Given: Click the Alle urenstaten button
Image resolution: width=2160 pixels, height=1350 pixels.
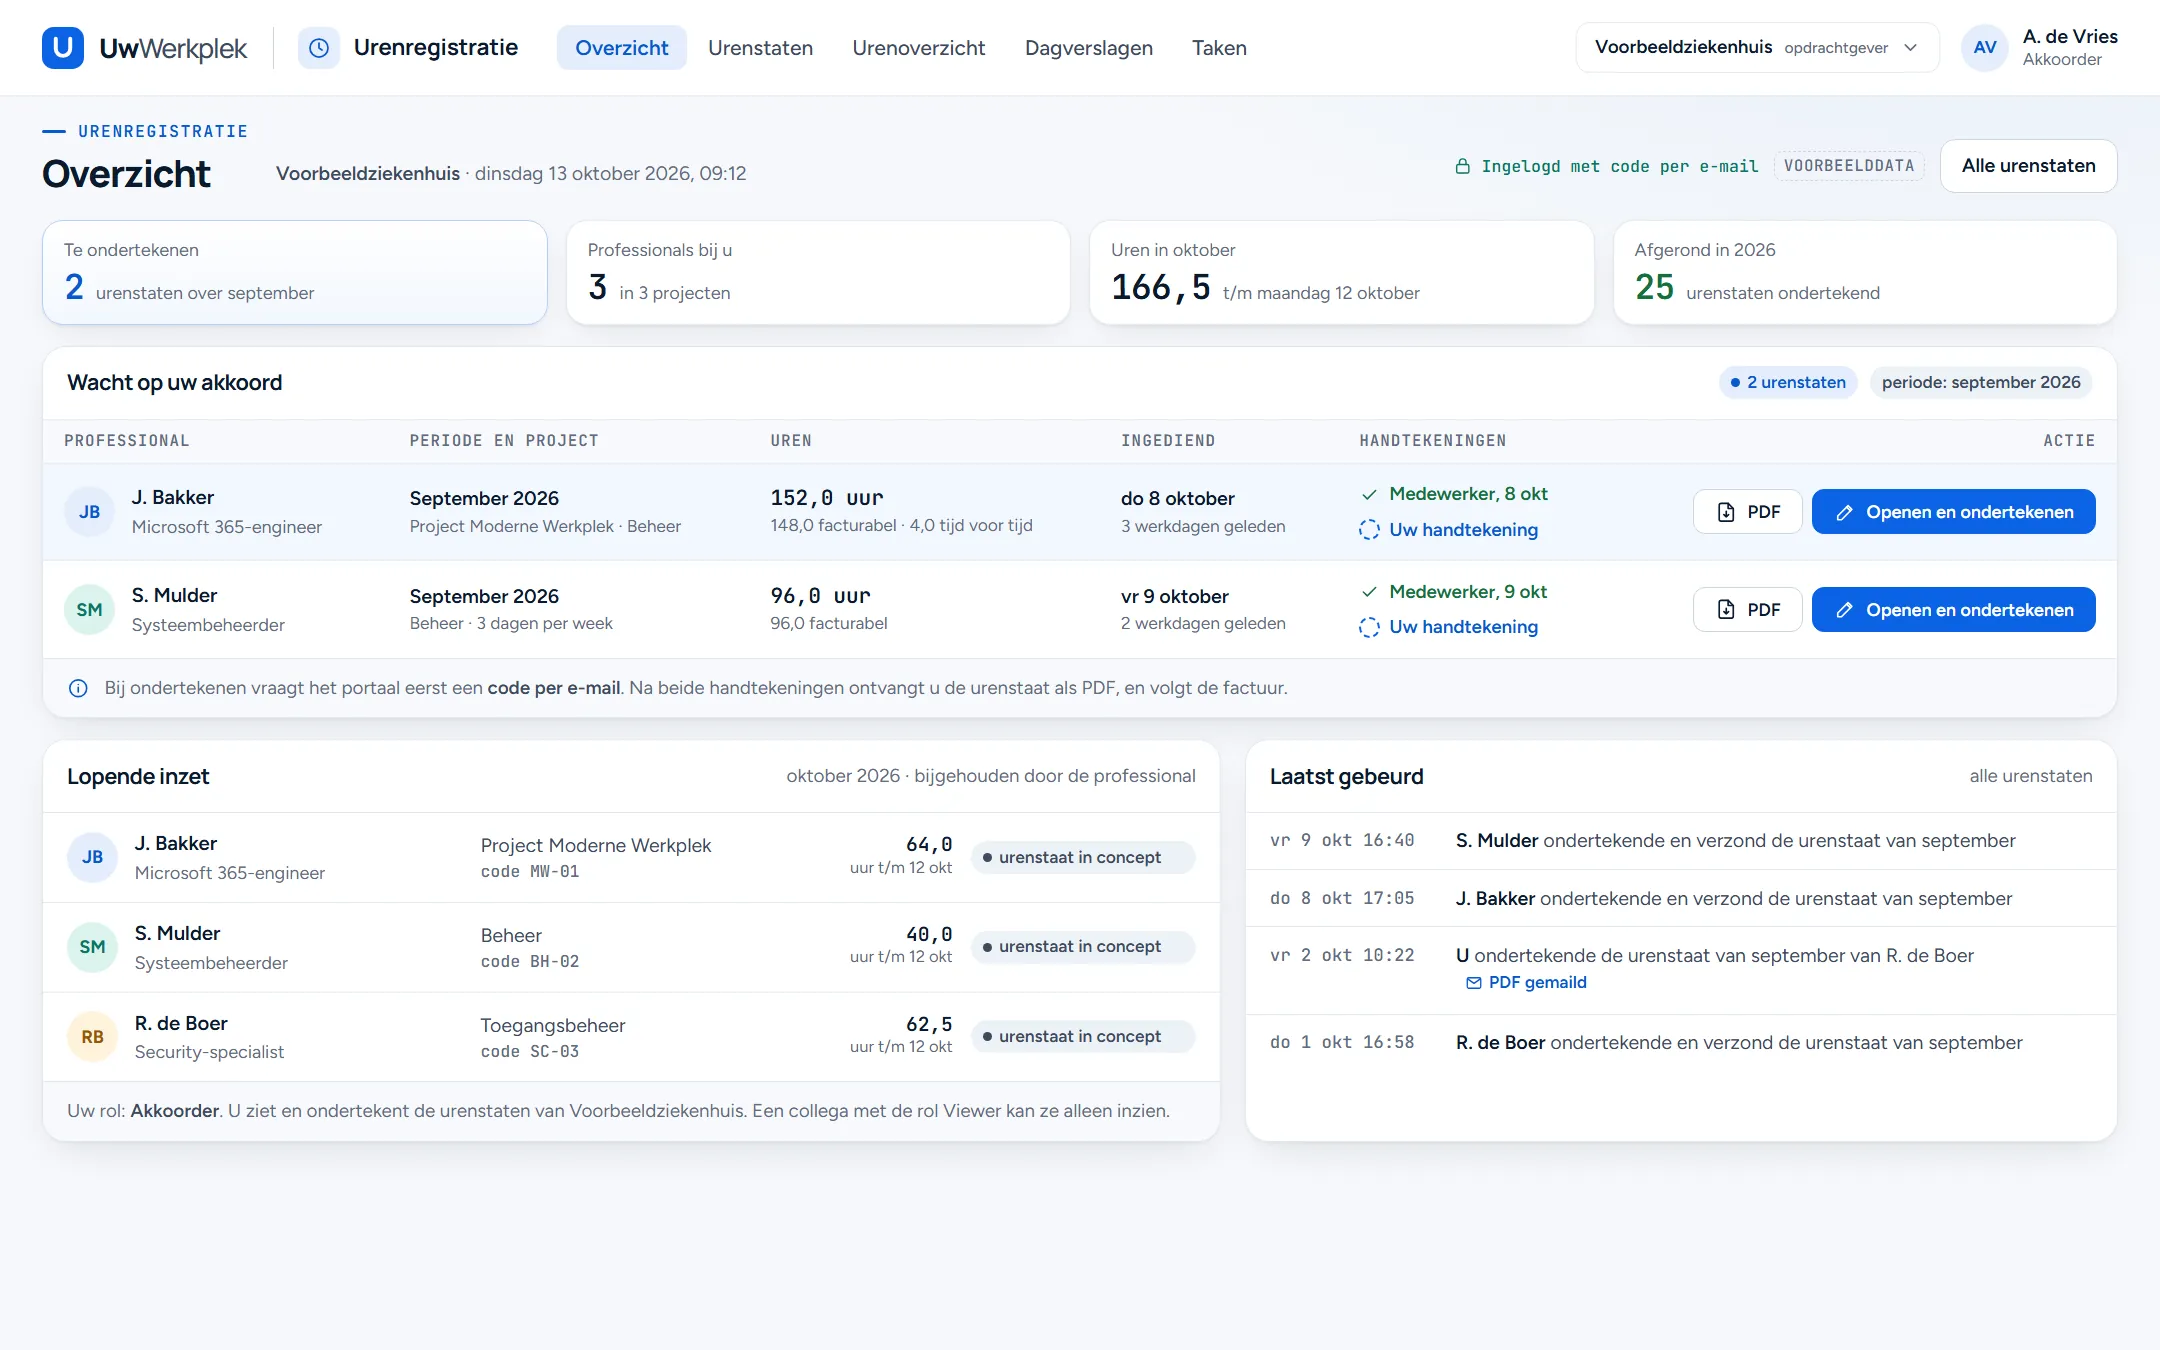Looking at the screenshot, I should pos(2028,166).
